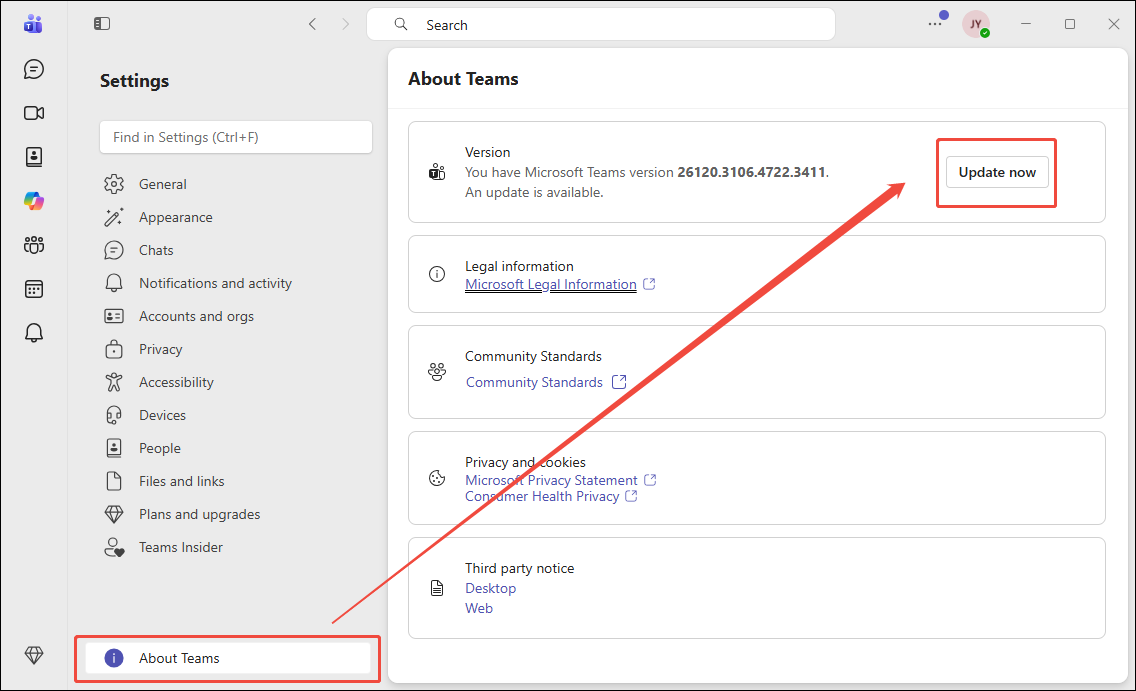Click the premium diamond icon at bottom-left
This screenshot has height=691, width=1136.
click(33, 656)
